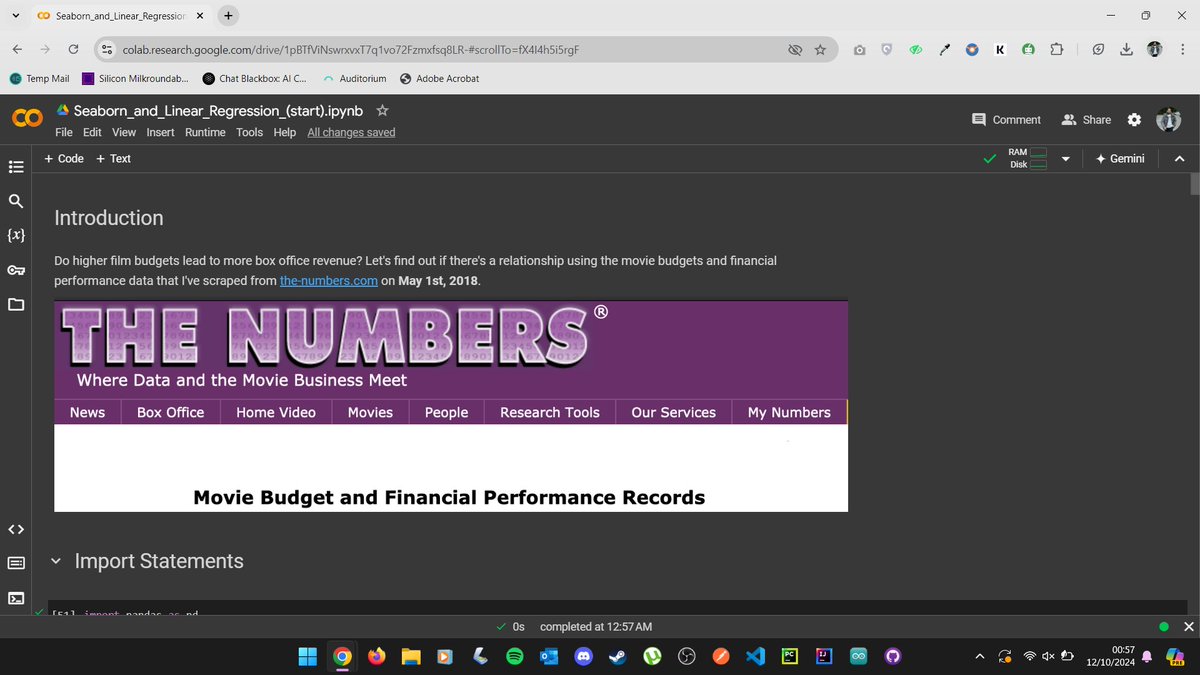Star the notebook next to its title
The width and height of the screenshot is (1200, 675).
[x=382, y=111]
